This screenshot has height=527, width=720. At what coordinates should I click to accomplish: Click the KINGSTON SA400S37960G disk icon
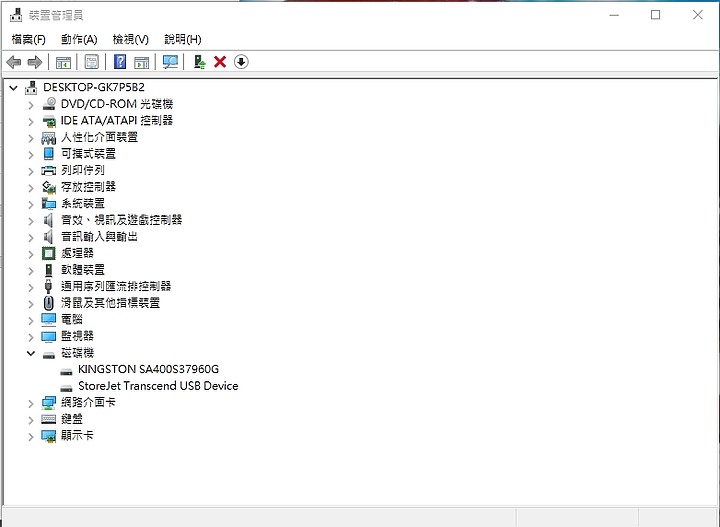(67, 371)
